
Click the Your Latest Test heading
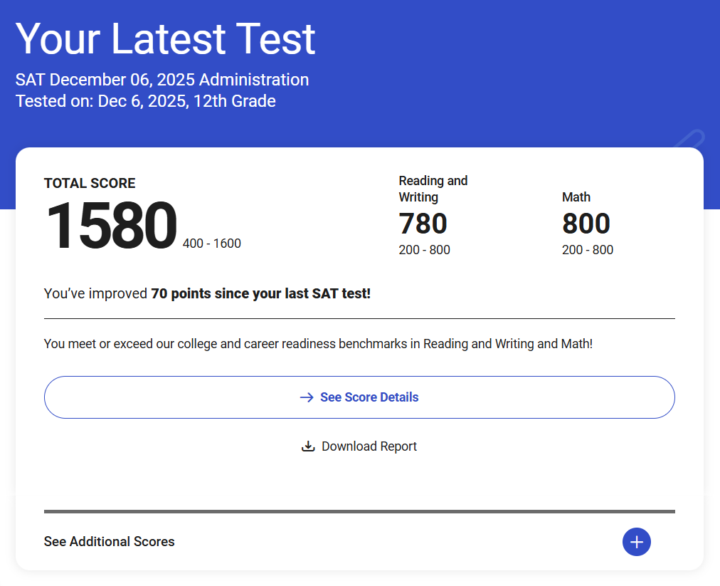(166, 40)
